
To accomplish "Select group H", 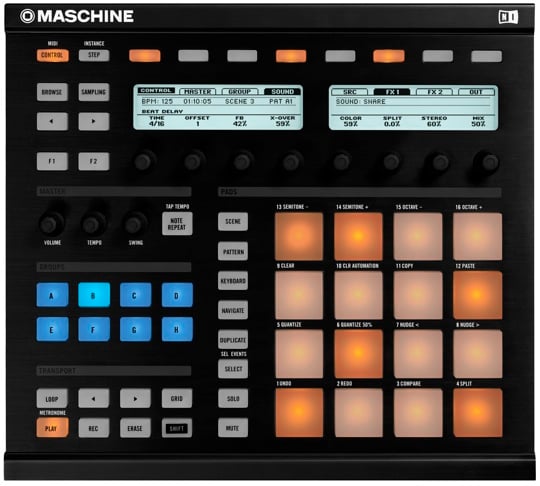I will click(x=177, y=330).
